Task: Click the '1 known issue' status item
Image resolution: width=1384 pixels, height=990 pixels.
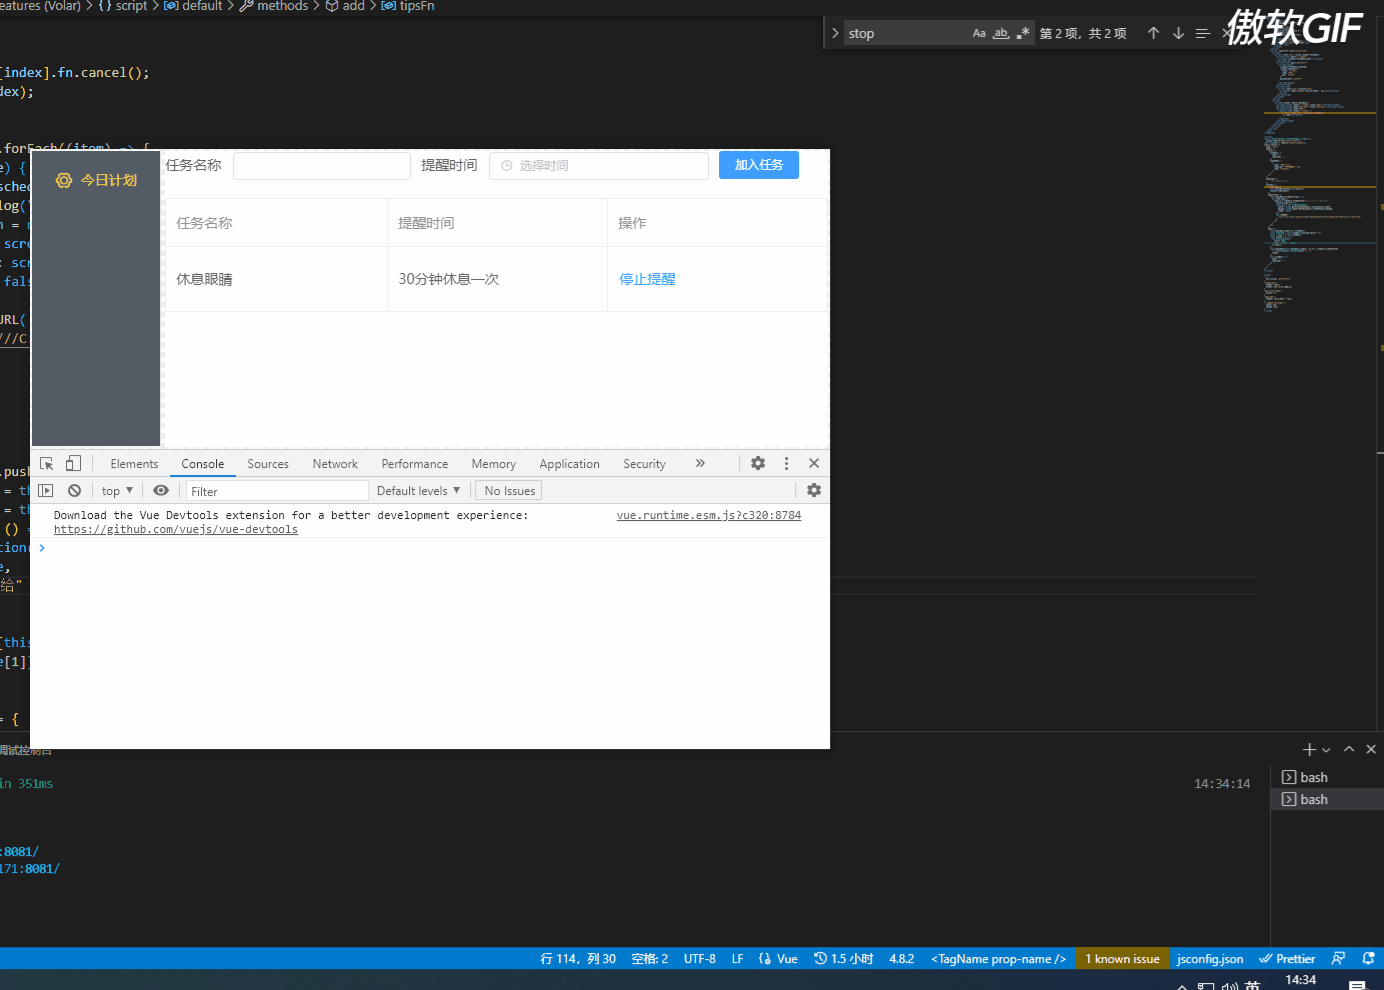Action: (x=1122, y=958)
